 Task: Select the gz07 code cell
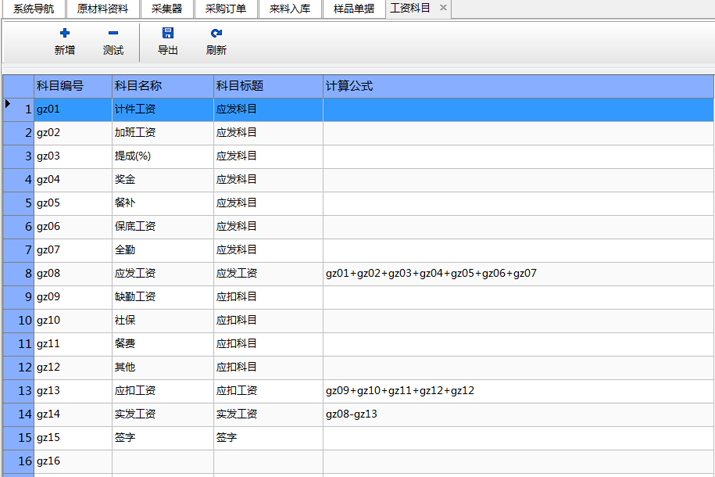point(73,250)
